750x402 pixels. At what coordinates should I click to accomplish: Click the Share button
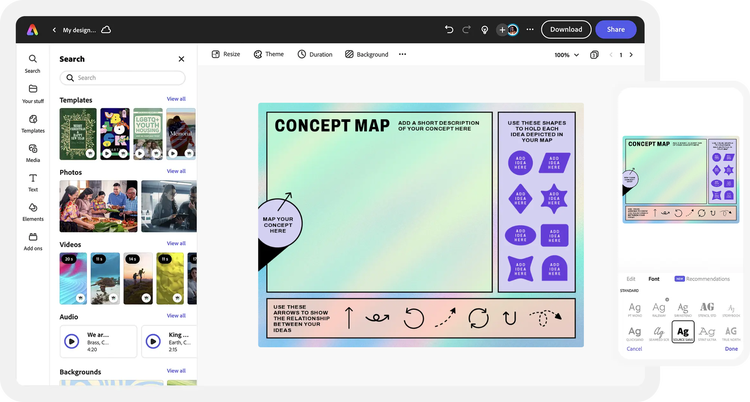[616, 30]
